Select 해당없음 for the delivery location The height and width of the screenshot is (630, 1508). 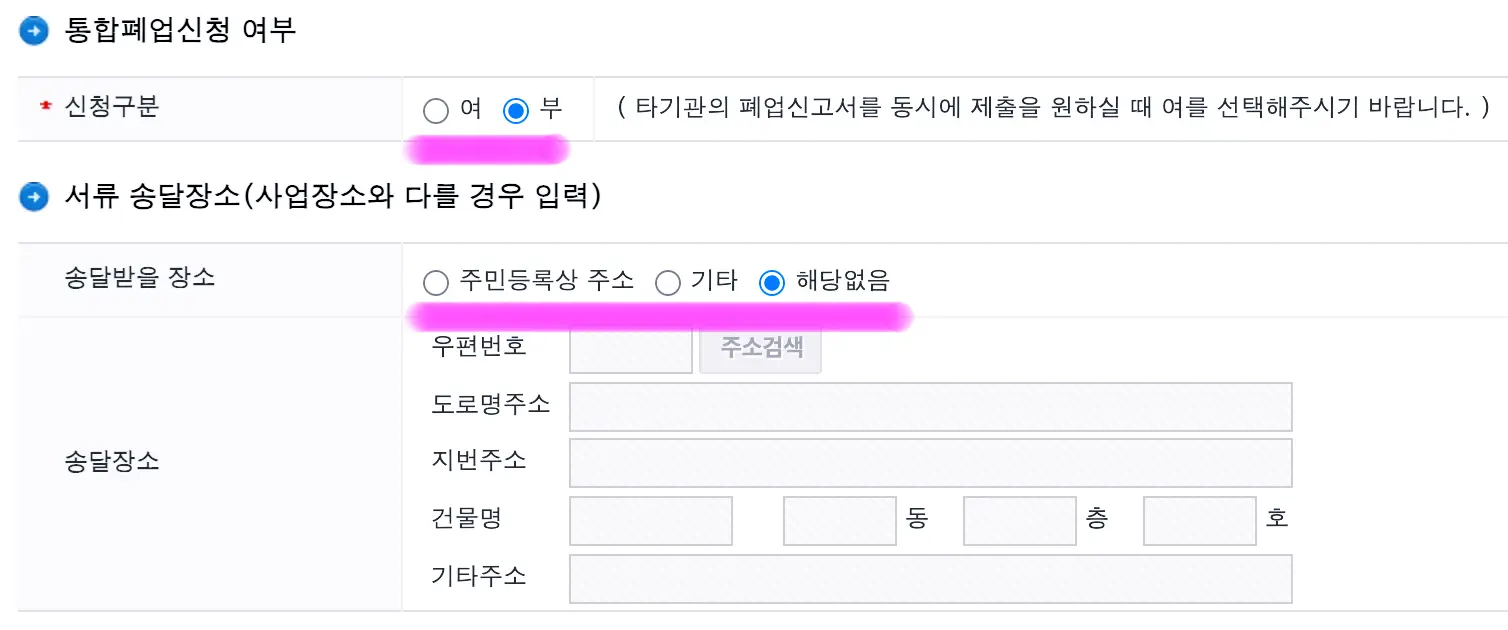click(x=771, y=281)
